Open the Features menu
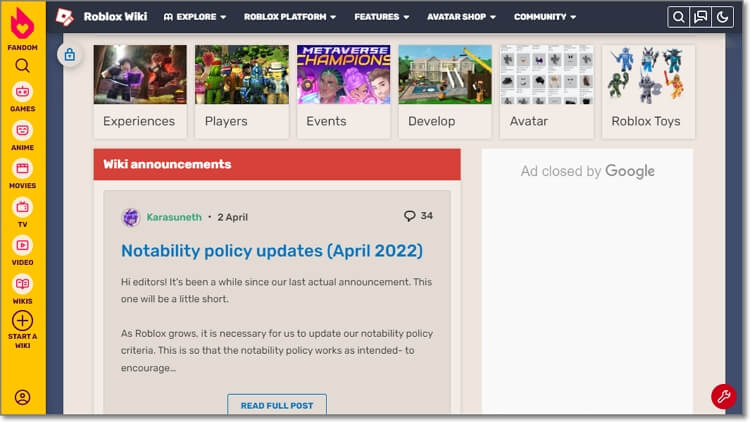Viewport: 750px width, 422px height. [x=381, y=17]
